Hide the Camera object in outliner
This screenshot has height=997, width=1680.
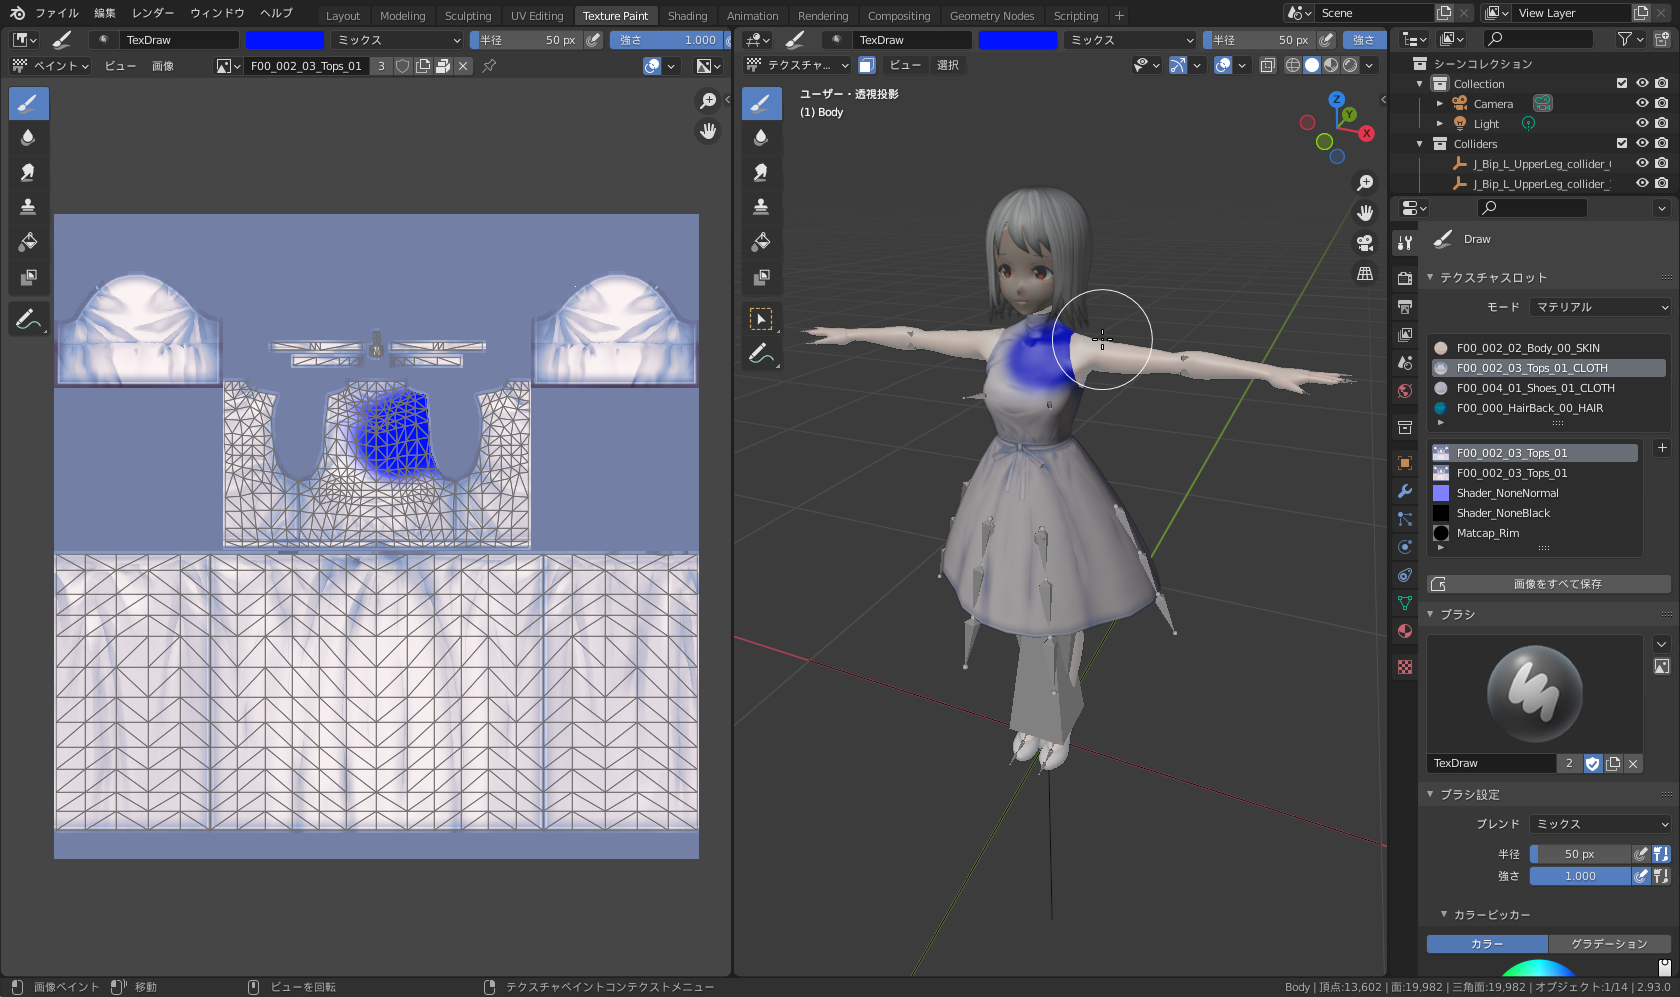pos(1642,103)
